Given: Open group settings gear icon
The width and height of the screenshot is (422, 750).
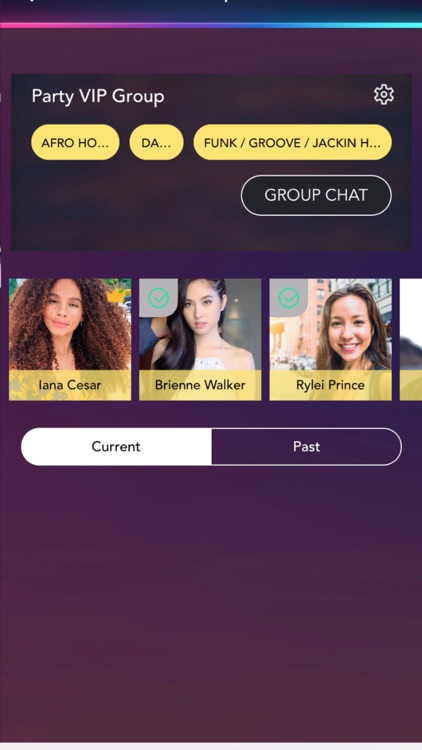Looking at the screenshot, I should tap(384, 95).
